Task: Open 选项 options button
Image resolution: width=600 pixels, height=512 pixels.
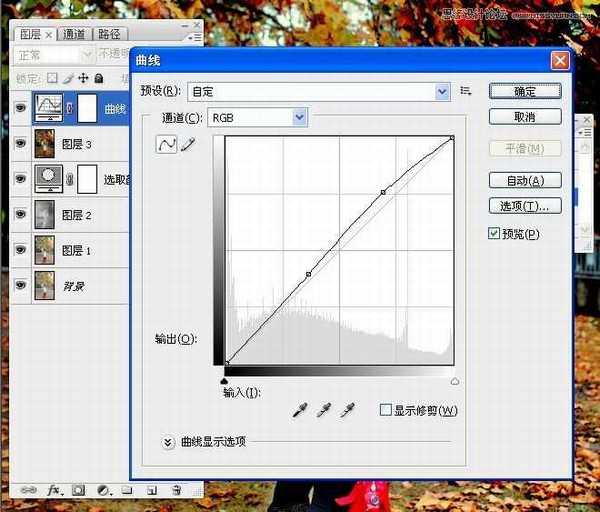Action: coord(525,206)
